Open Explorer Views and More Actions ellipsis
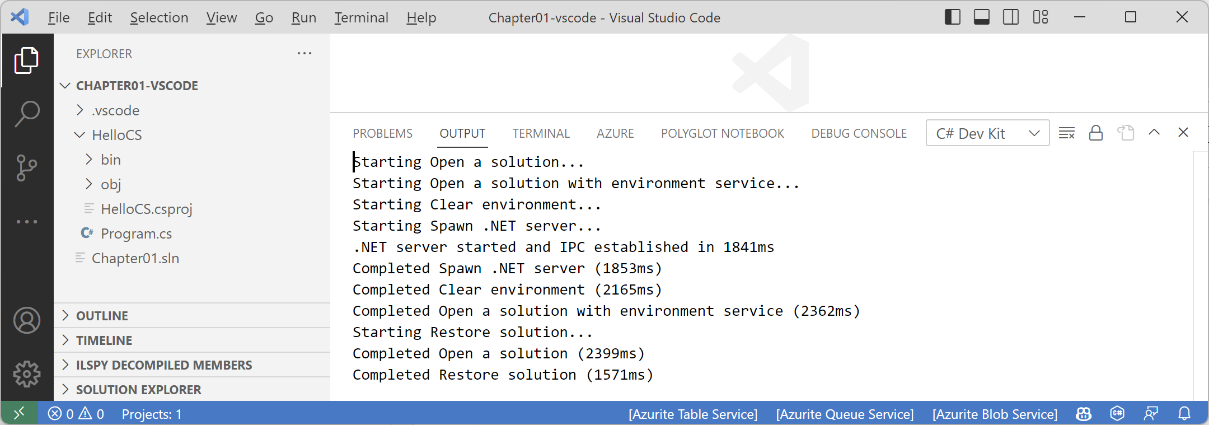 click(x=304, y=53)
